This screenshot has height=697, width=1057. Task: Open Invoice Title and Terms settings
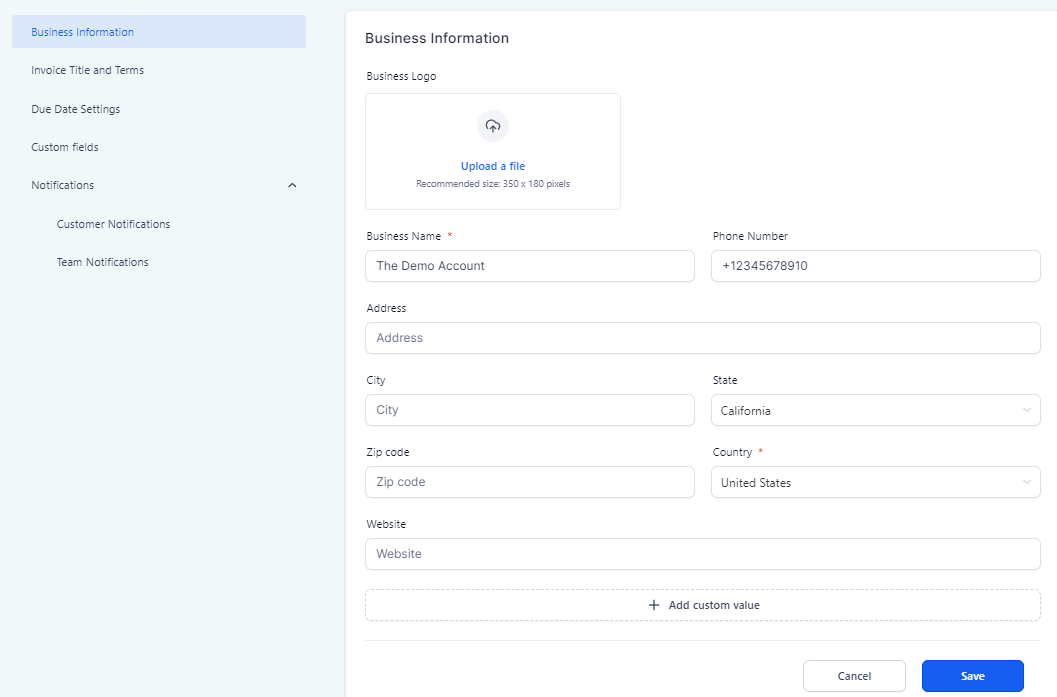click(88, 70)
